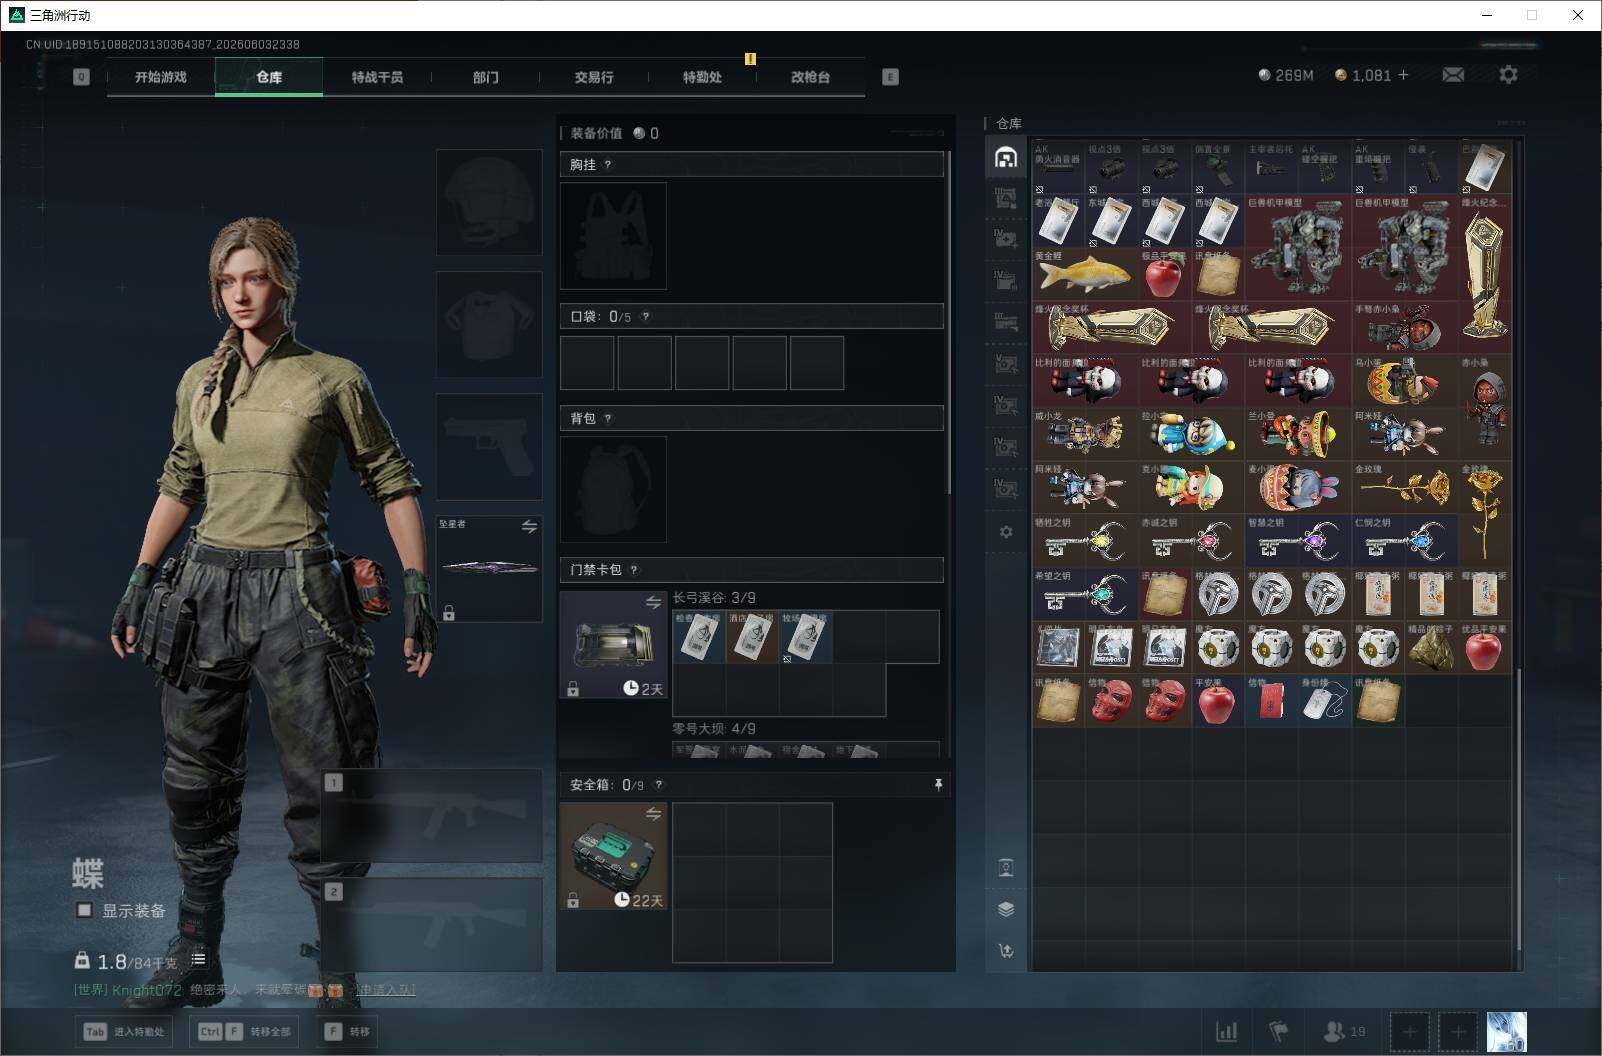The width and height of the screenshot is (1602, 1056).
Task: Click the sort-and-organize icon at sidebar bottom
Action: (x=1006, y=951)
